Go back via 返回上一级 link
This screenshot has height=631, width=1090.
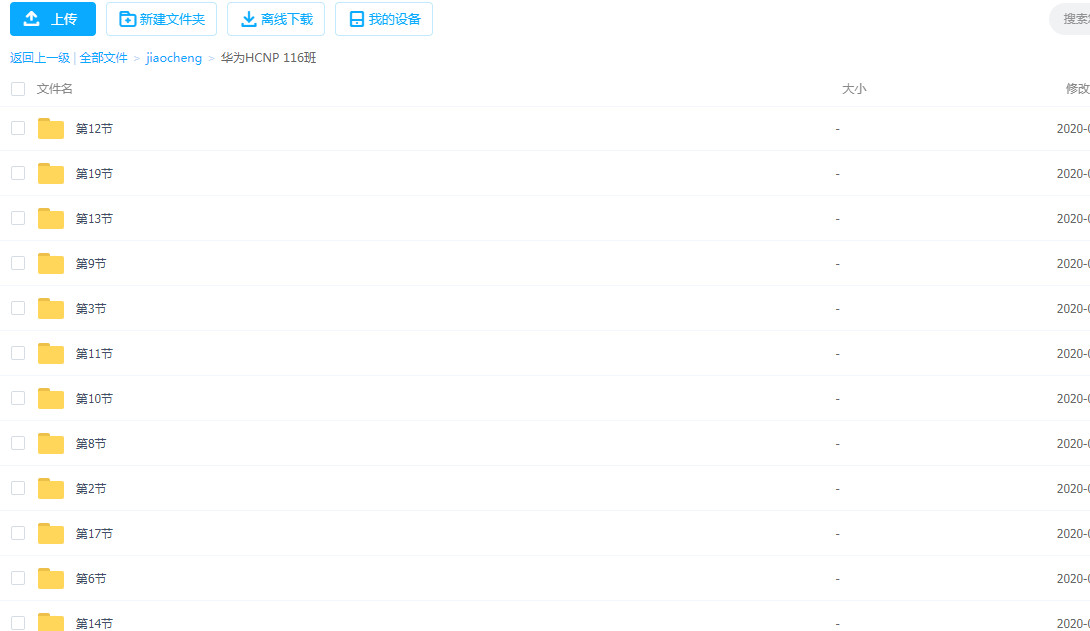40,58
